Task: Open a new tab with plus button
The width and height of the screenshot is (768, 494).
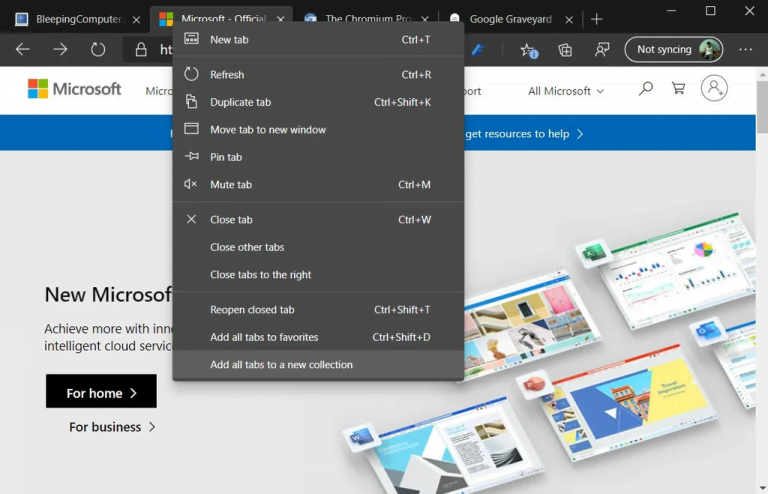Action: click(x=597, y=19)
